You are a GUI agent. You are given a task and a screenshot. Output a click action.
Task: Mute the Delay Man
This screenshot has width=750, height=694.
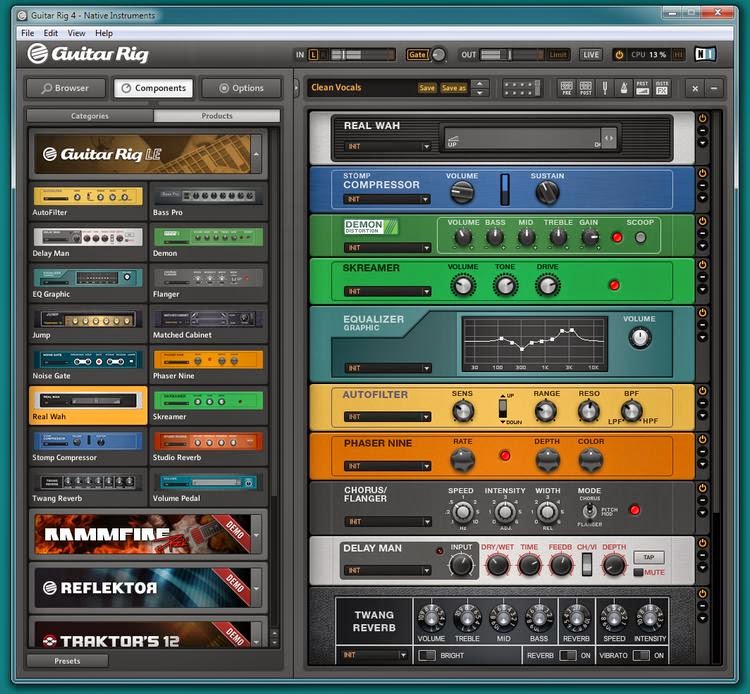[639, 573]
